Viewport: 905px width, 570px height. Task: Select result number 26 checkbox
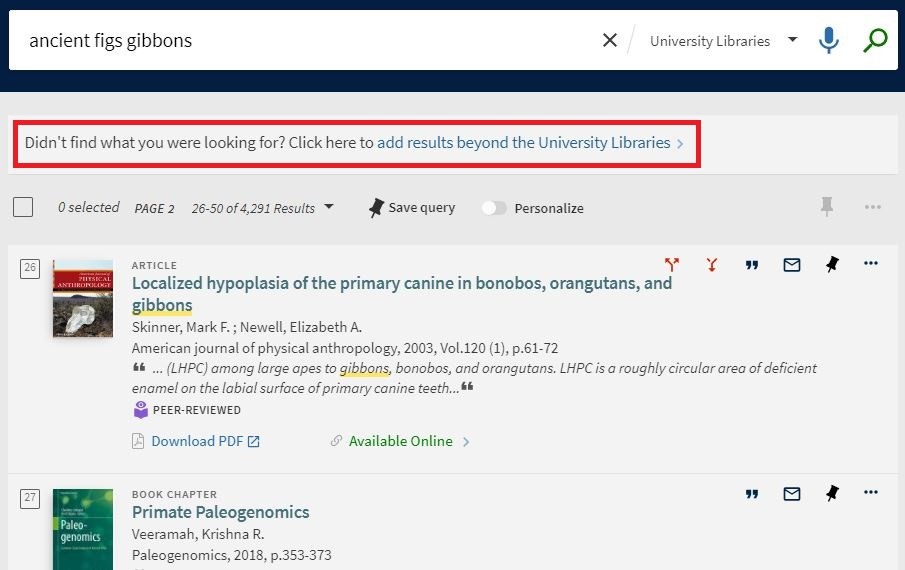[30, 268]
